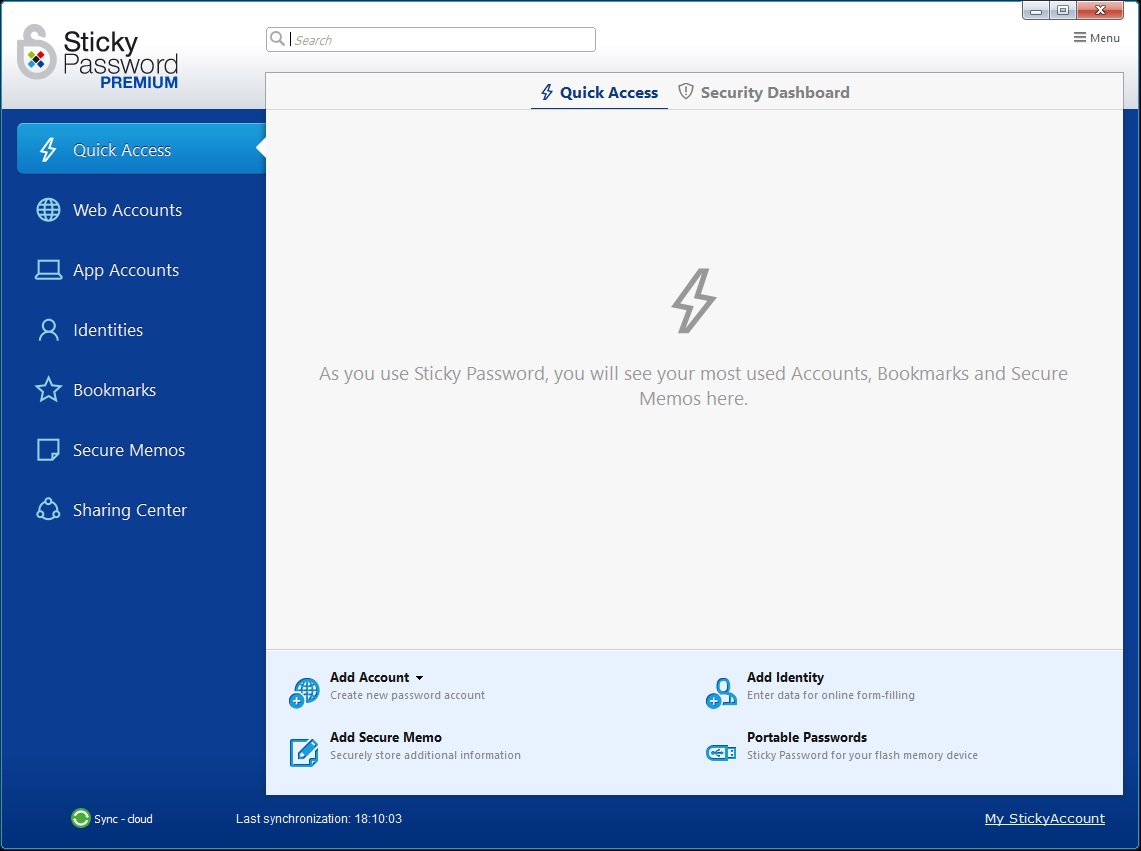Click the lightning bolt icon in the sidebar
The image size is (1141, 851).
click(48, 149)
